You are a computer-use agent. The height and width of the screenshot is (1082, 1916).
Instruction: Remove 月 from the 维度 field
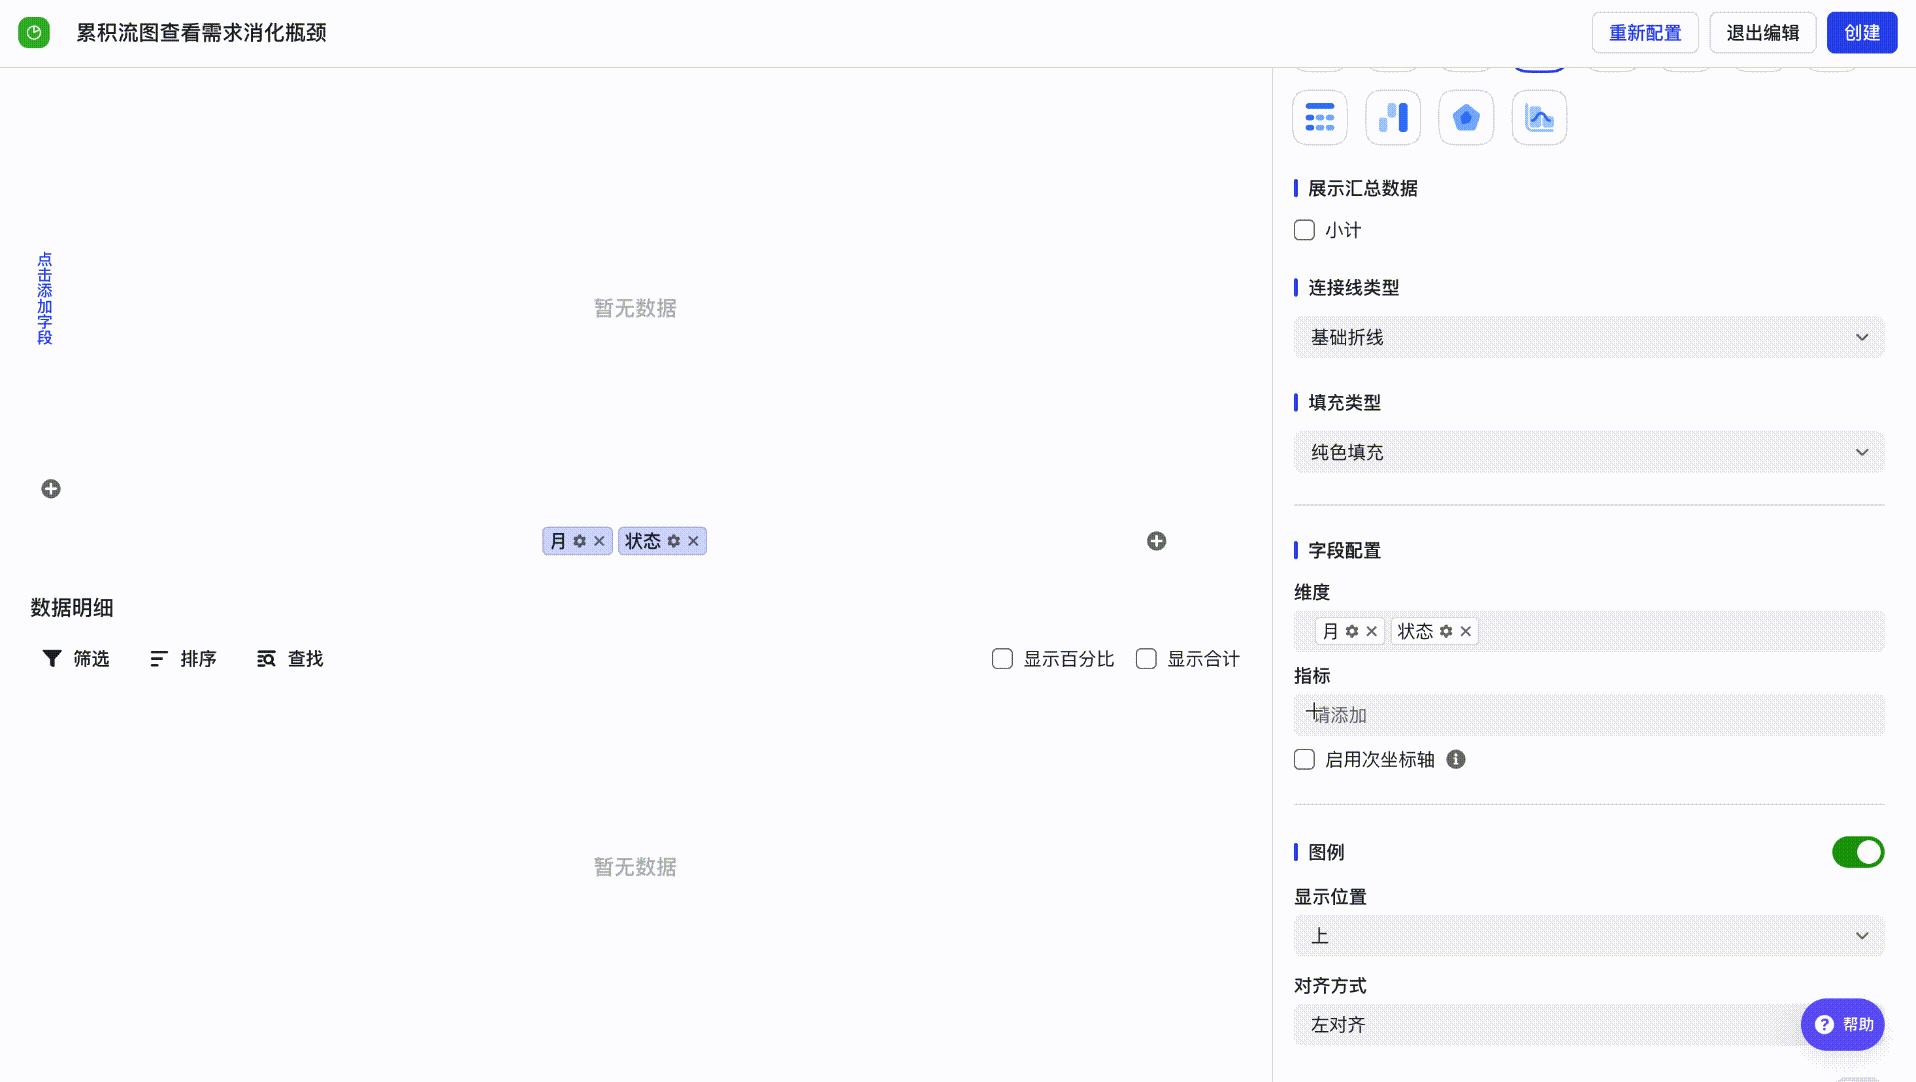1371,631
